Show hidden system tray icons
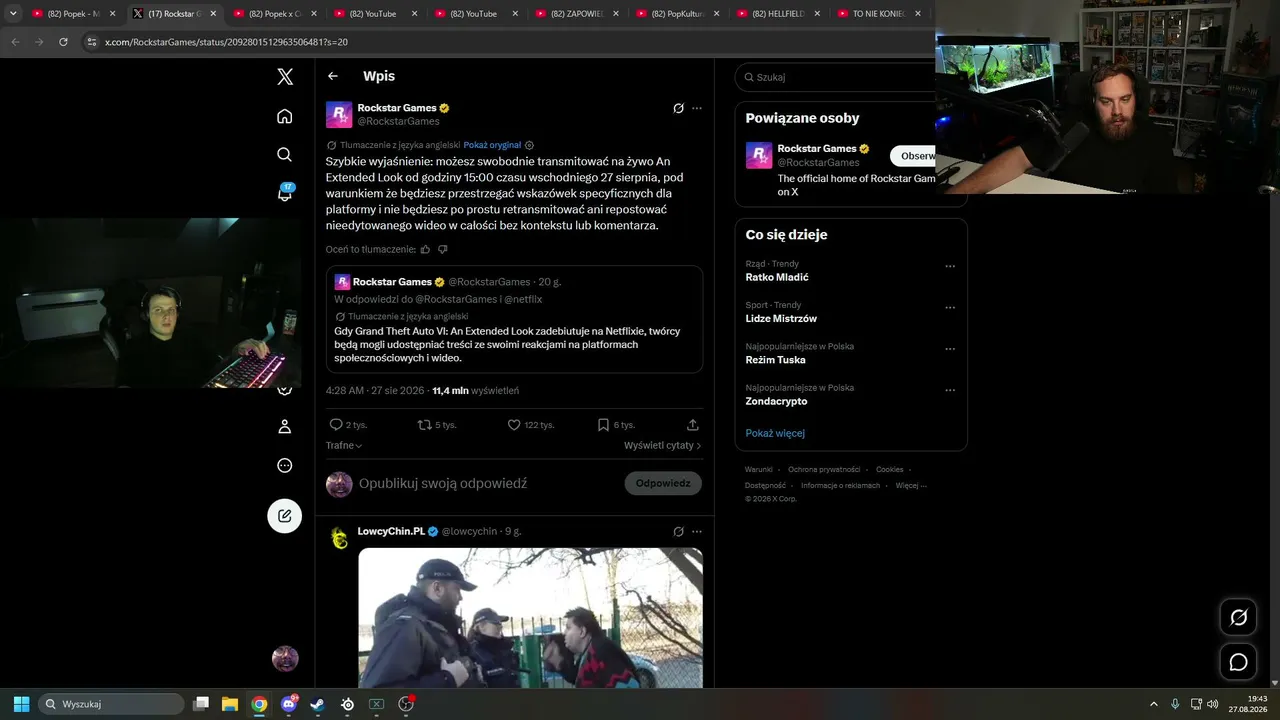1280x720 pixels. click(1154, 704)
